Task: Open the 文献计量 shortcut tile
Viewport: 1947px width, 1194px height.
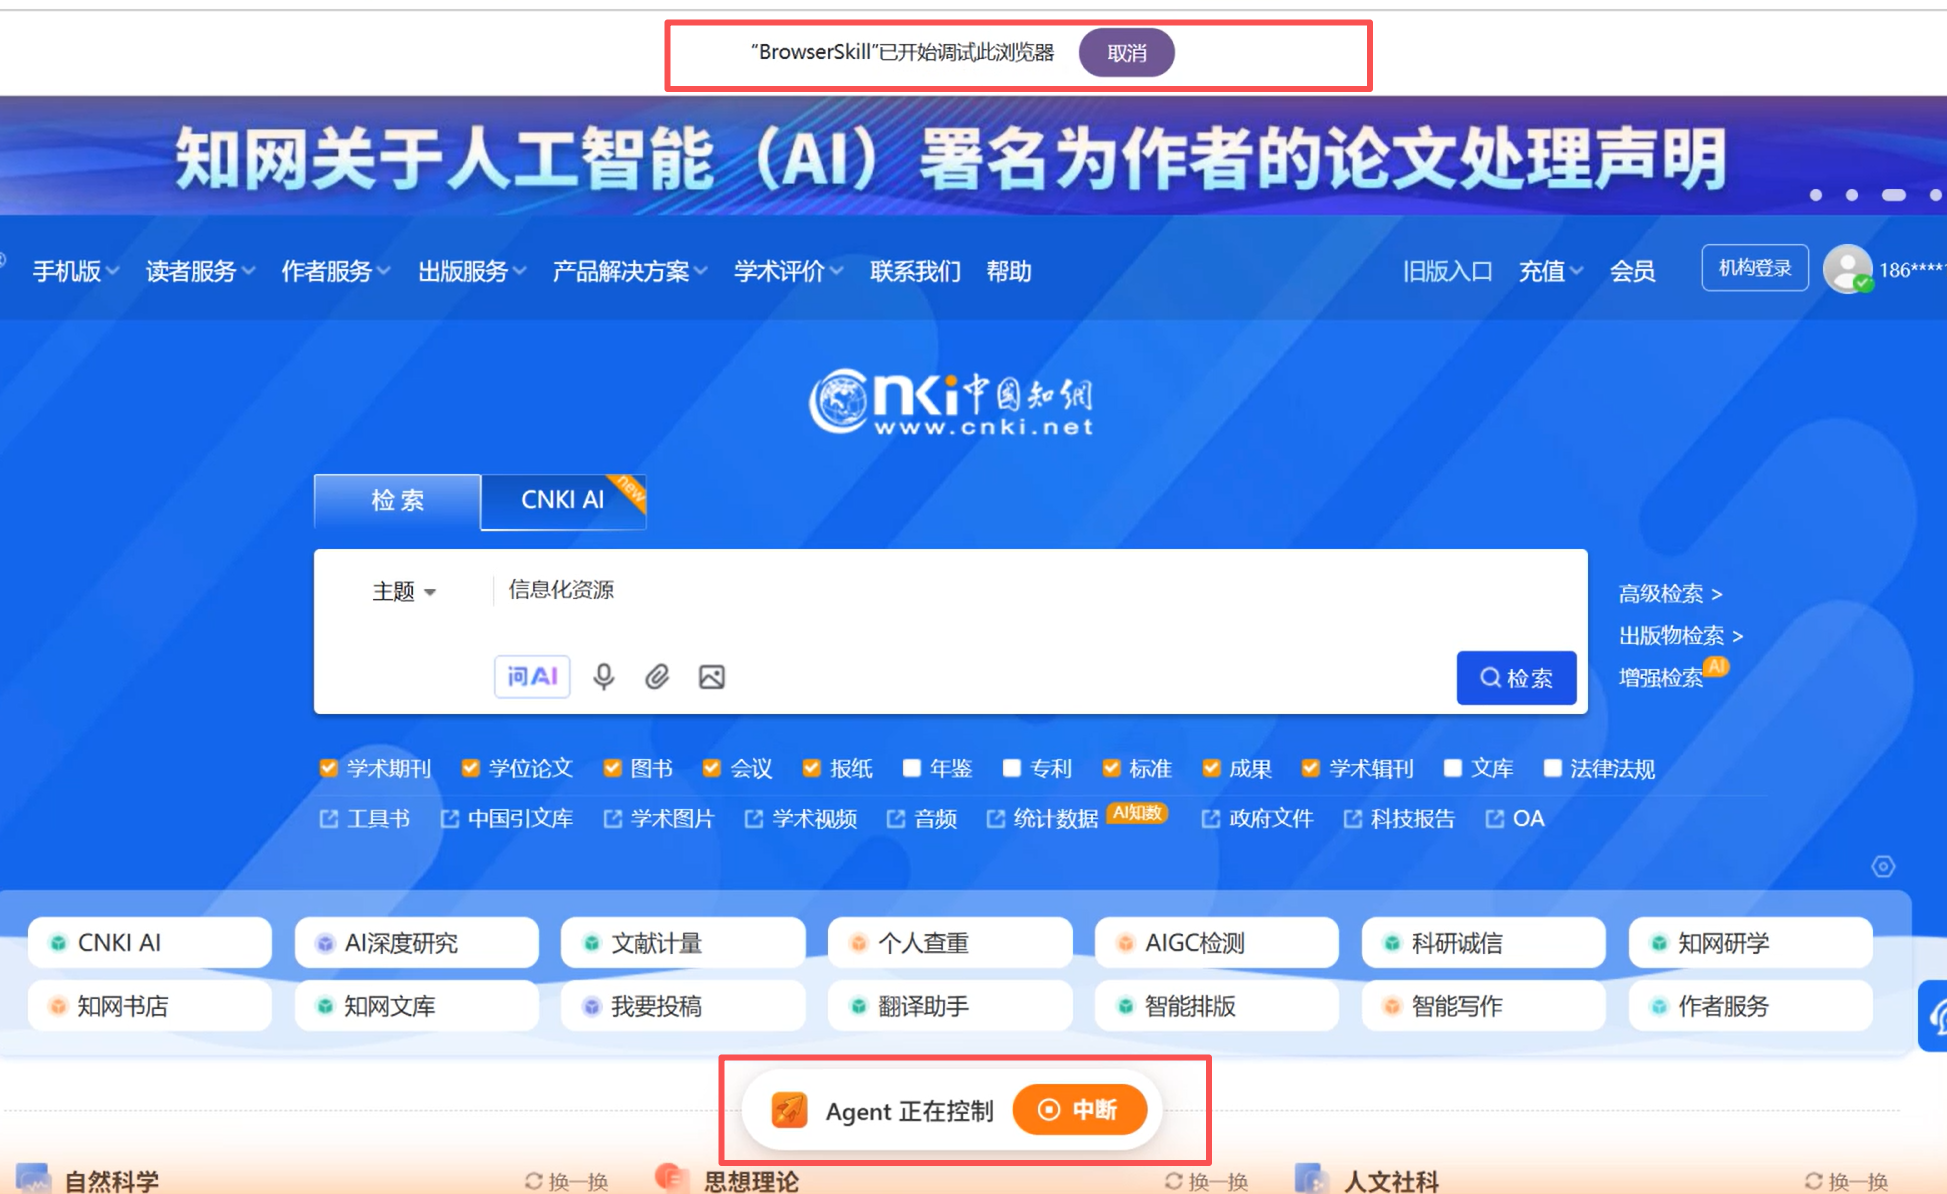Action: click(x=683, y=943)
